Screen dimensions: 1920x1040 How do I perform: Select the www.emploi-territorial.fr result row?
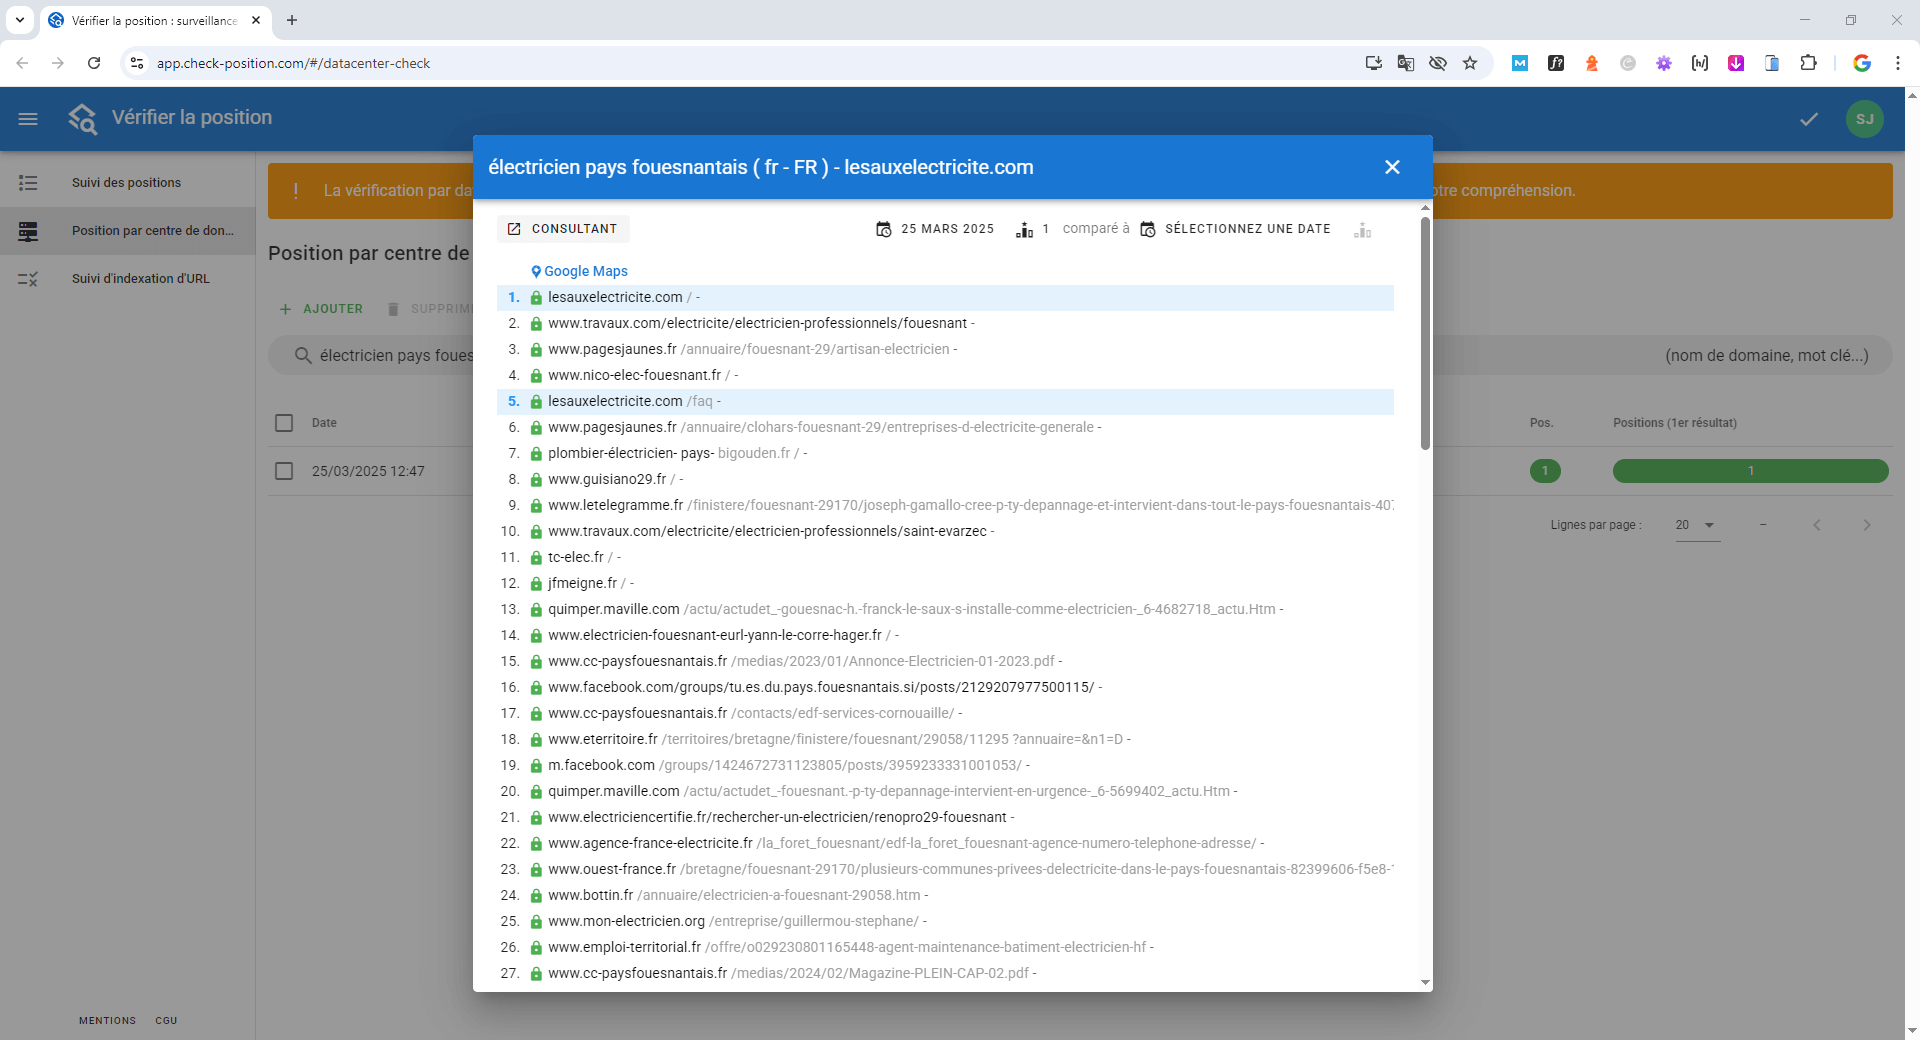pos(945,947)
